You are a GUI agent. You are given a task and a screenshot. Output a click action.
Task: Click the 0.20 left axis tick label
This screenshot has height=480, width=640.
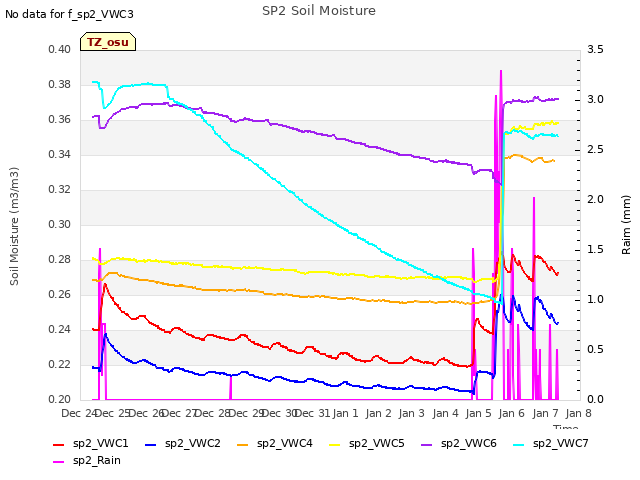59,400
